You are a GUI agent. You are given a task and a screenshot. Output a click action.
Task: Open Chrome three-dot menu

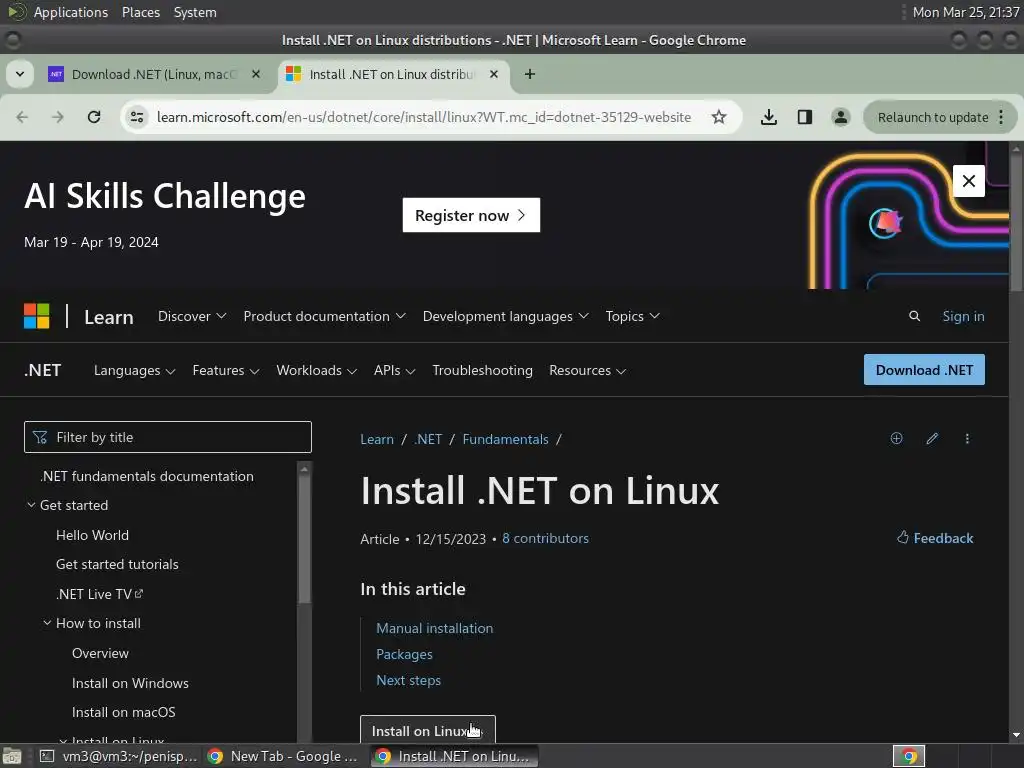click(x=1002, y=117)
